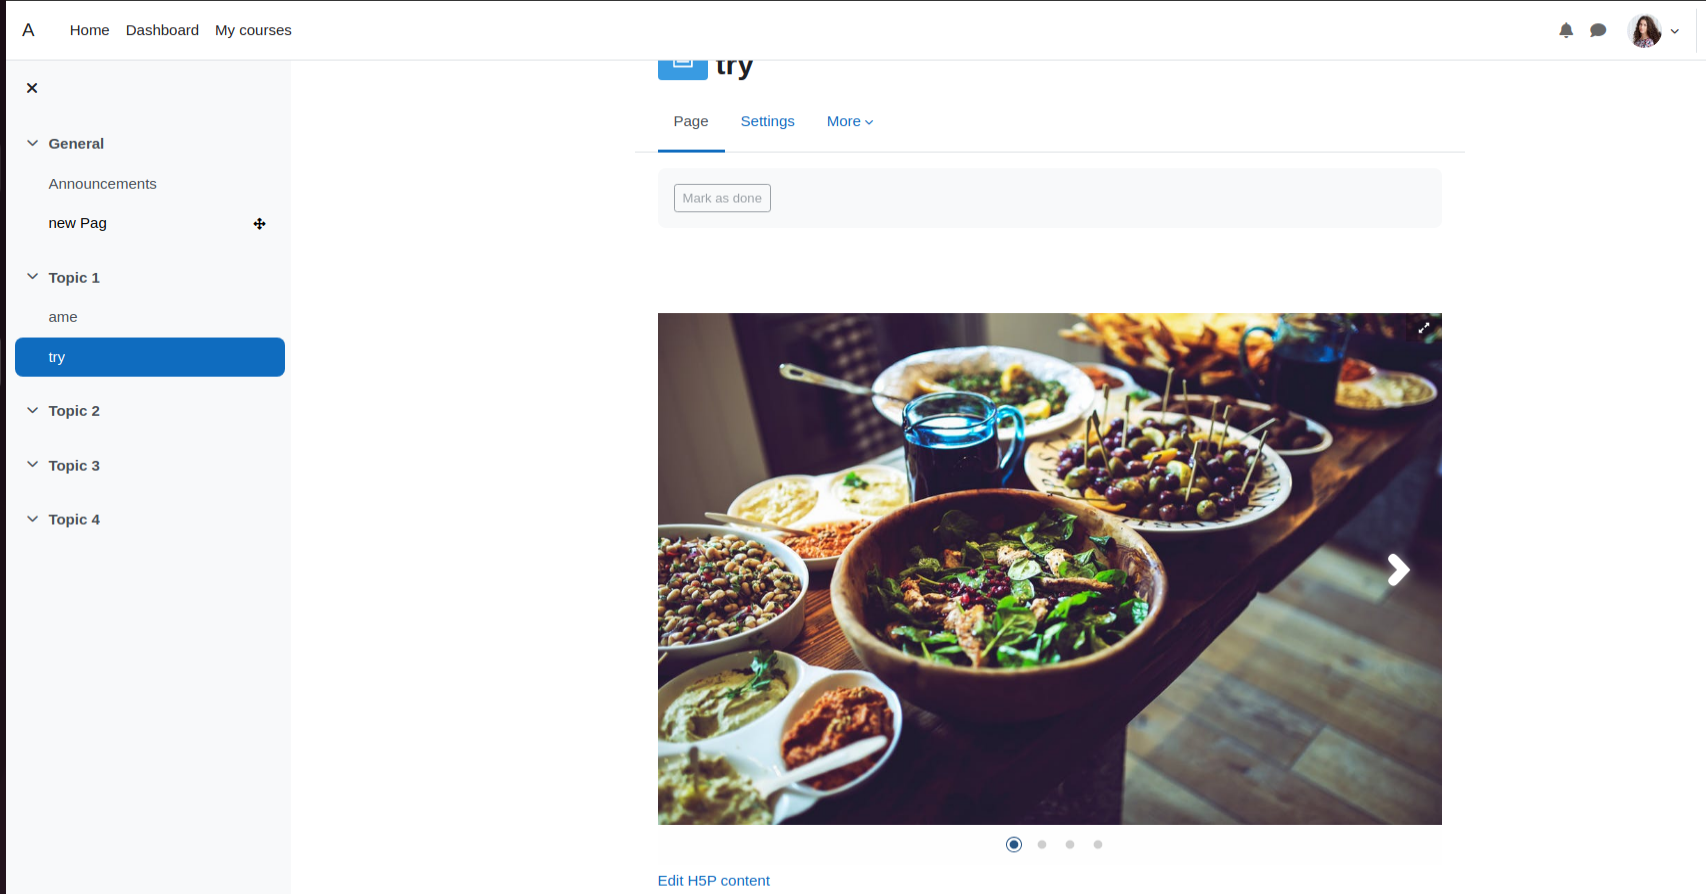The height and width of the screenshot is (894, 1706).
Task: Collapse the General section chevron
Action: click(x=32, y=143)
